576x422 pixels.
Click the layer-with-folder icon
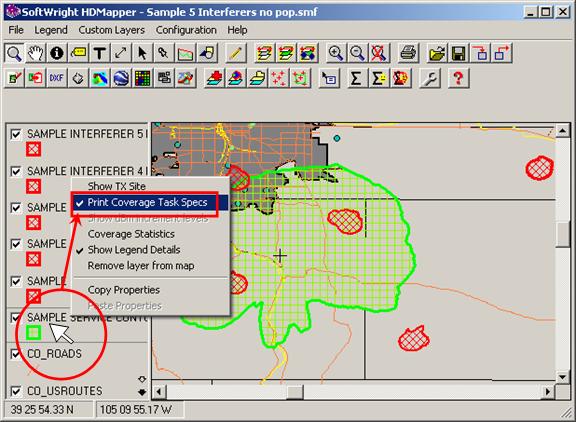[x=257, y=78]
